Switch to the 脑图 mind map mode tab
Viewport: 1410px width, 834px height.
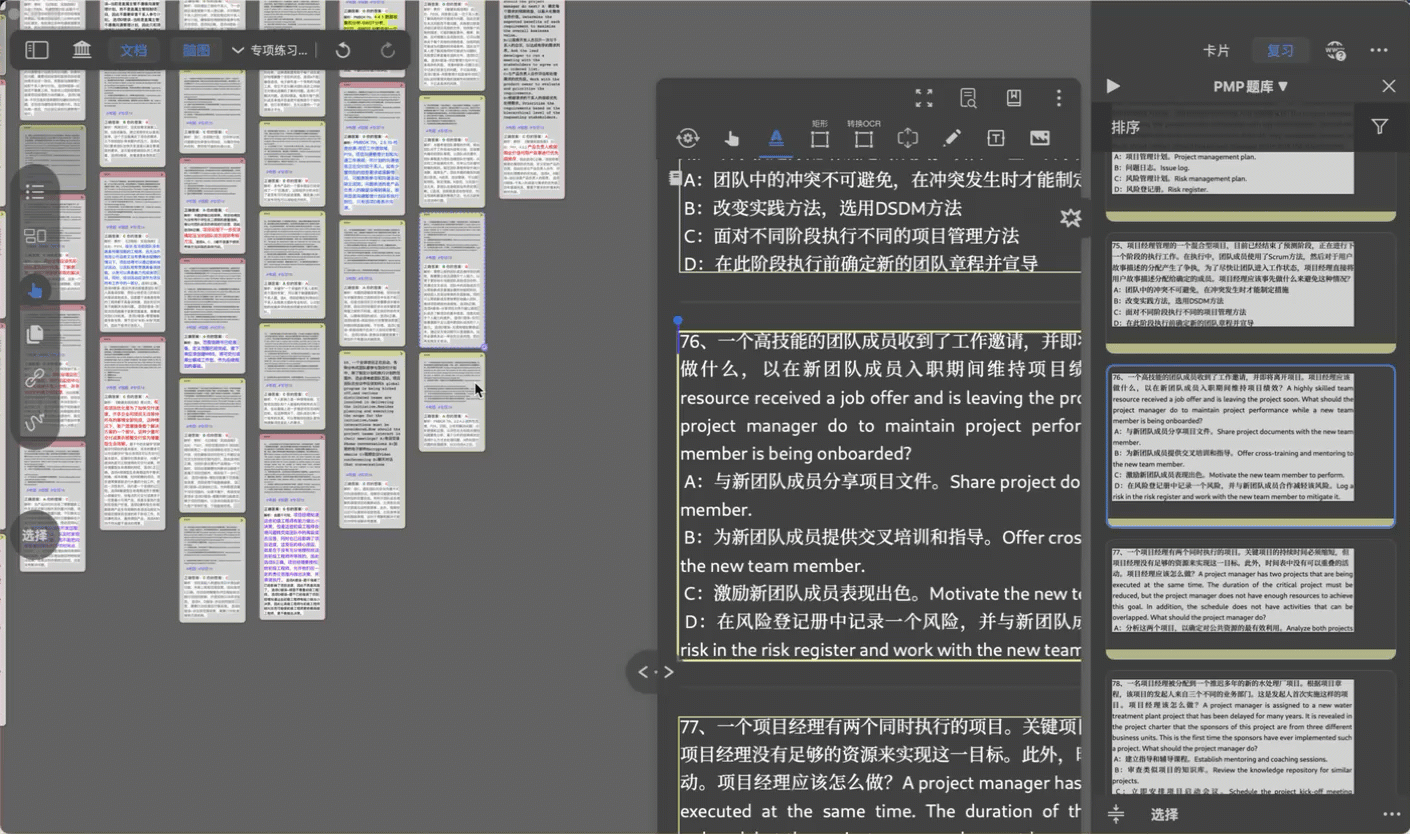click(x=196, y=50)
